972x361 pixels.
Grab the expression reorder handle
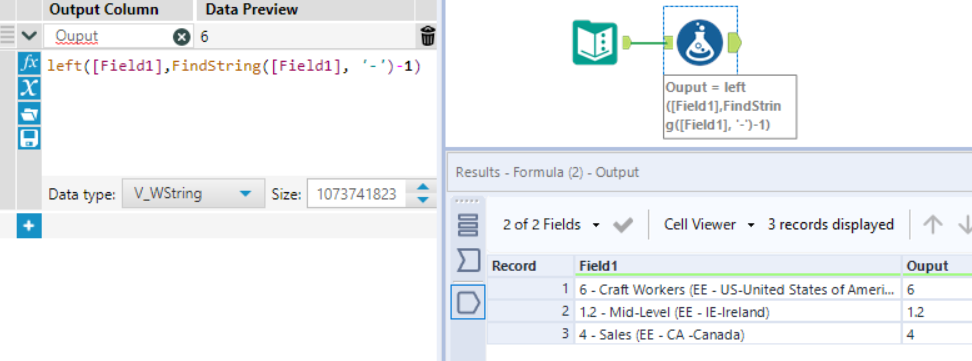tap(7, 36)
